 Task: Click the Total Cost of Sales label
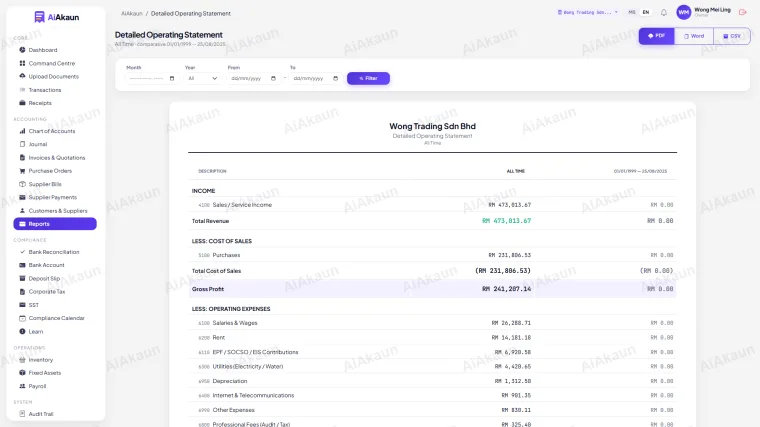click(x=216, y=271)
